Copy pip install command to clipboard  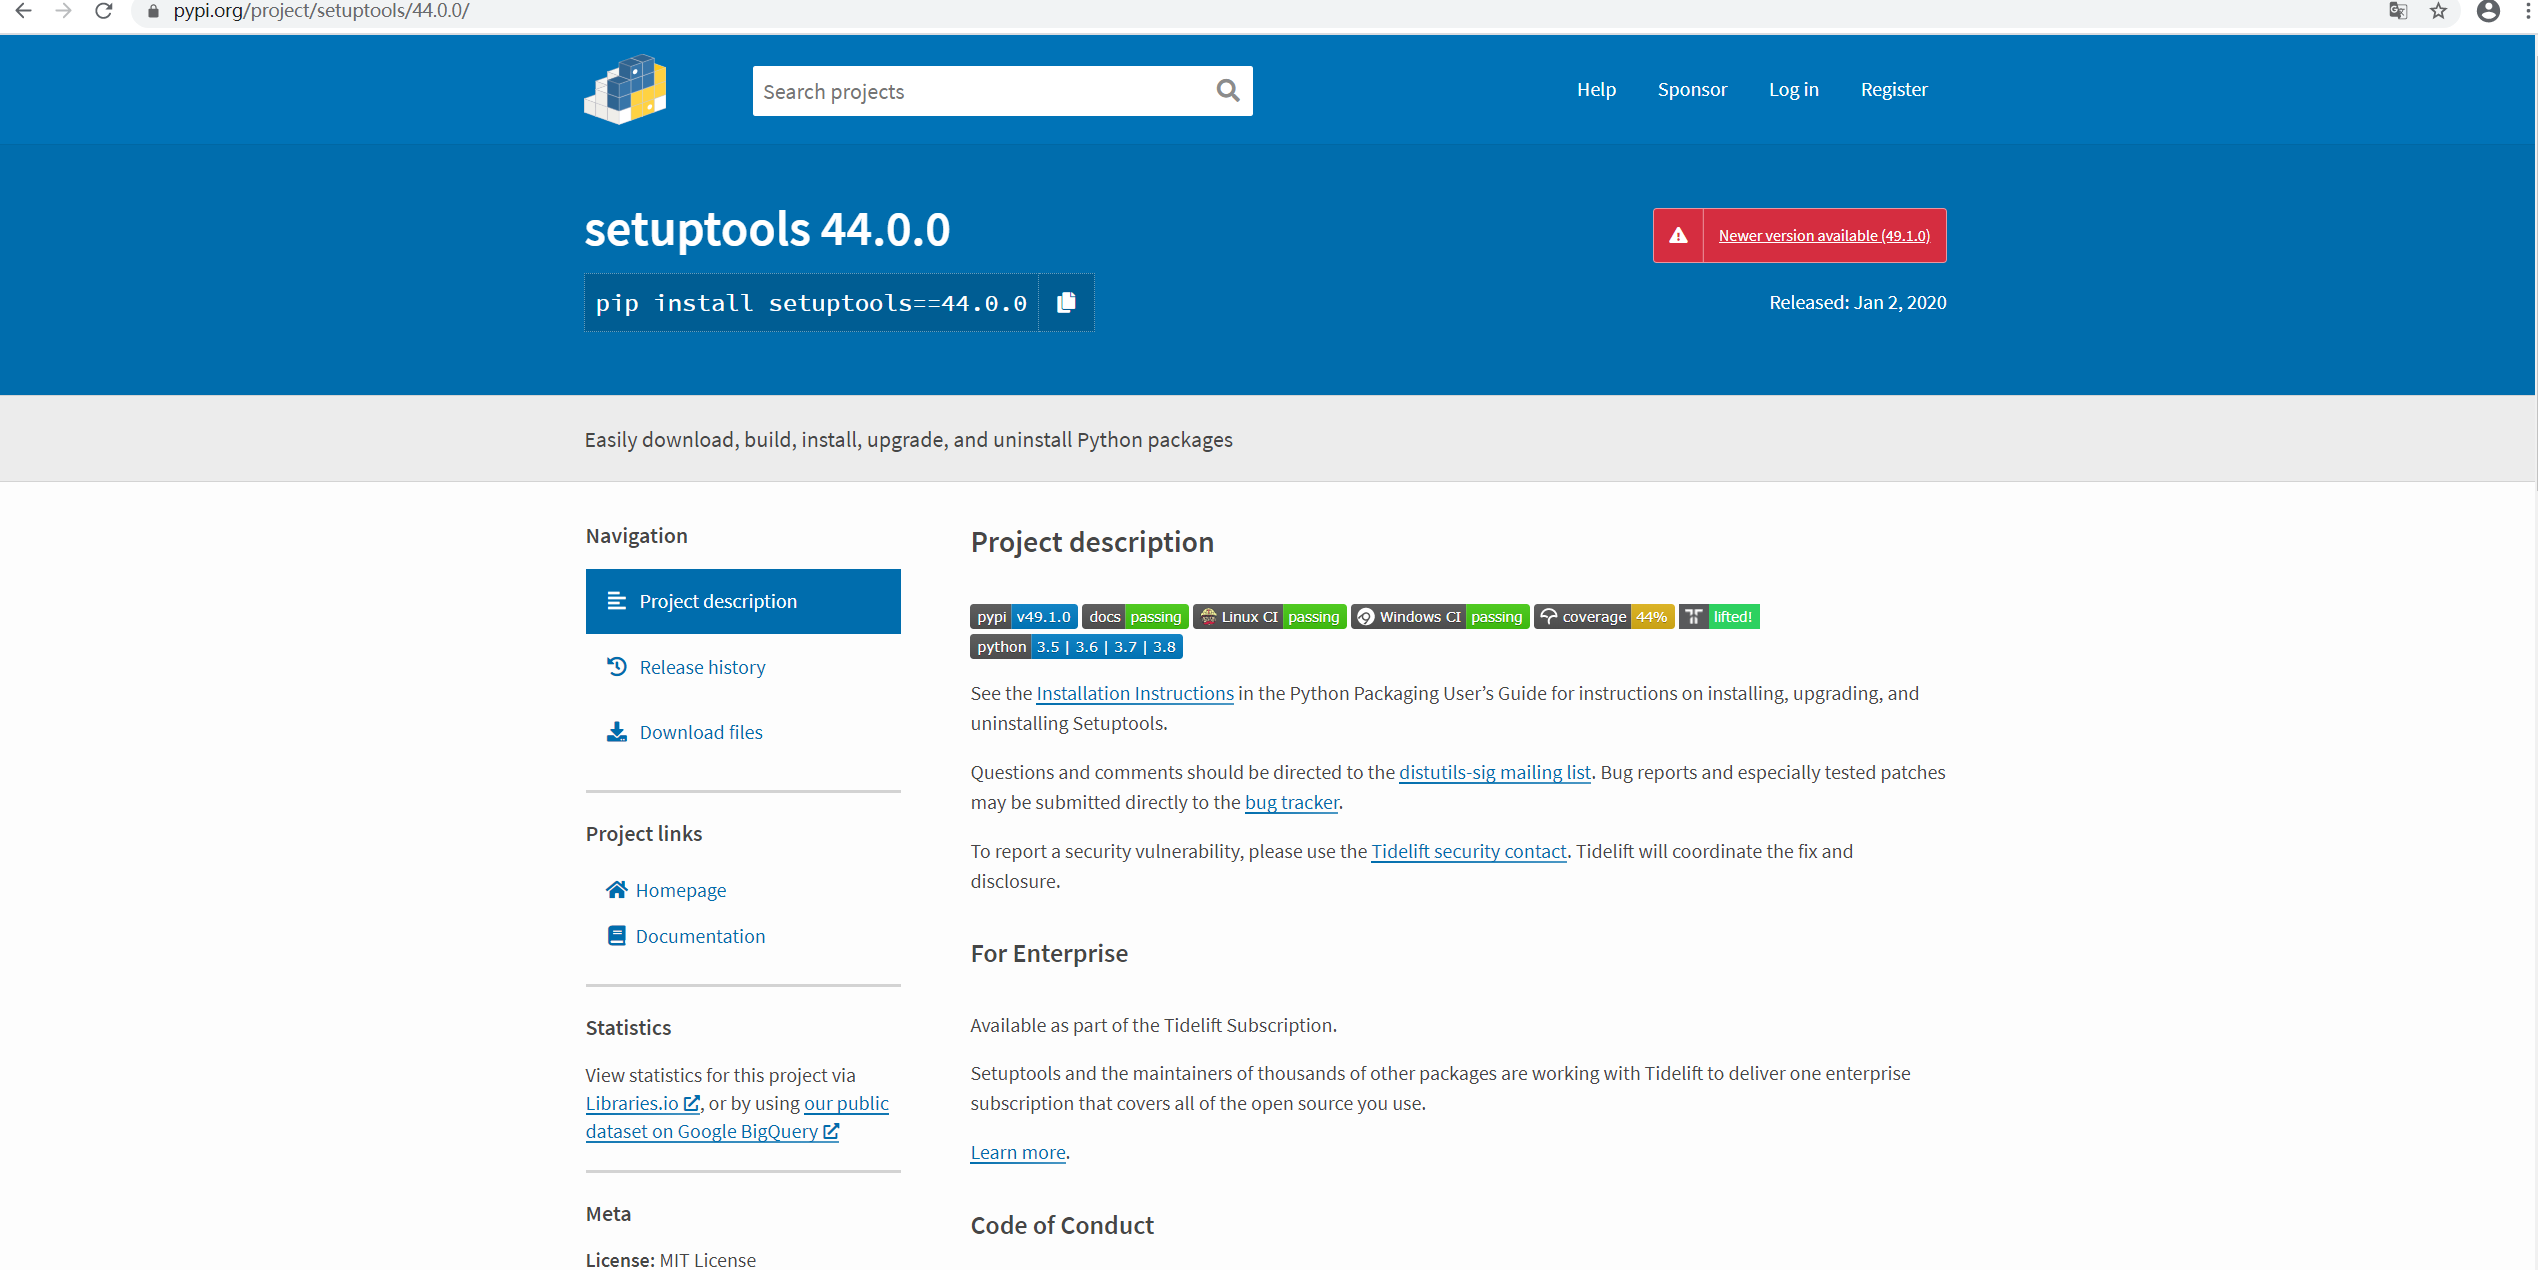1066,302
